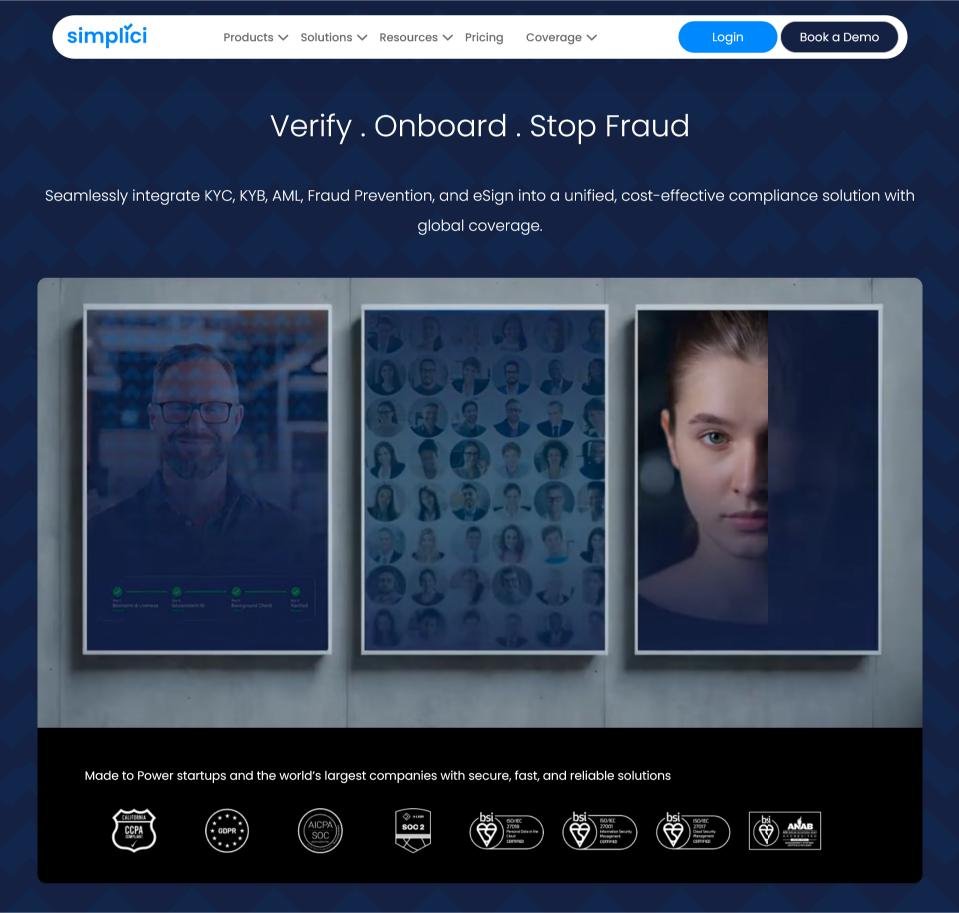Click the Simplici logo
959x913 pixels.
[107, 36]
